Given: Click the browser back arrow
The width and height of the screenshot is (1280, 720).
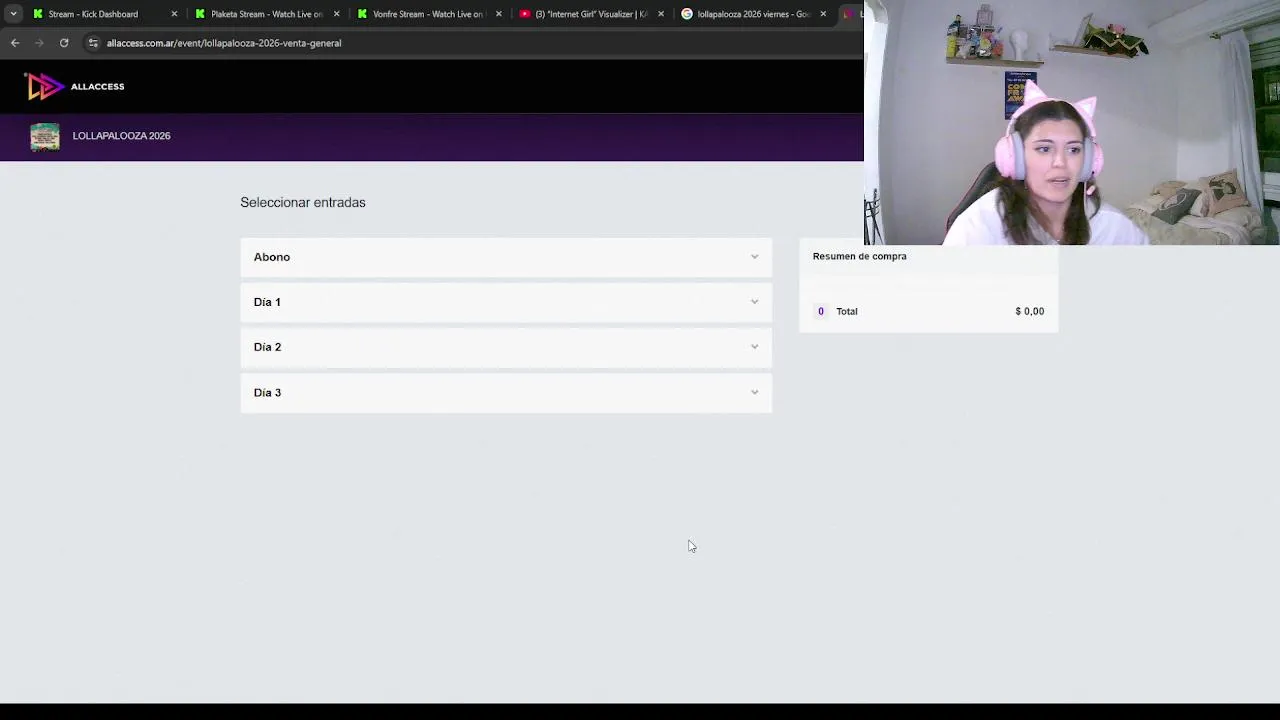Looking at the screenshot, I should tap(15, 43).
